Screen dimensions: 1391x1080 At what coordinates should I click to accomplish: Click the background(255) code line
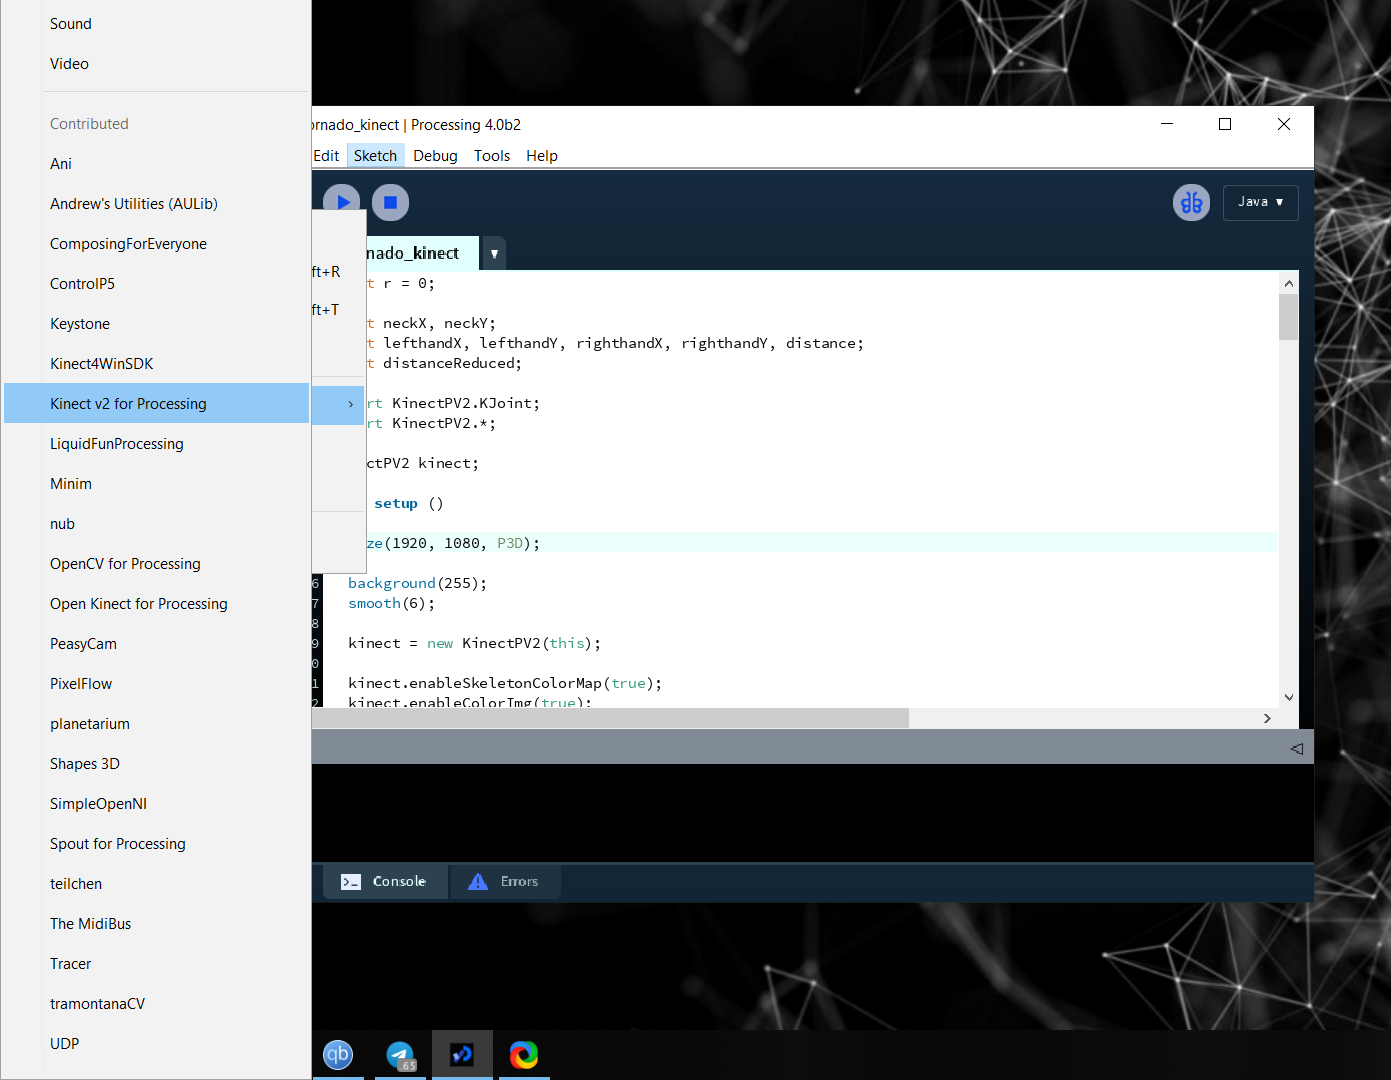(417, 583)
